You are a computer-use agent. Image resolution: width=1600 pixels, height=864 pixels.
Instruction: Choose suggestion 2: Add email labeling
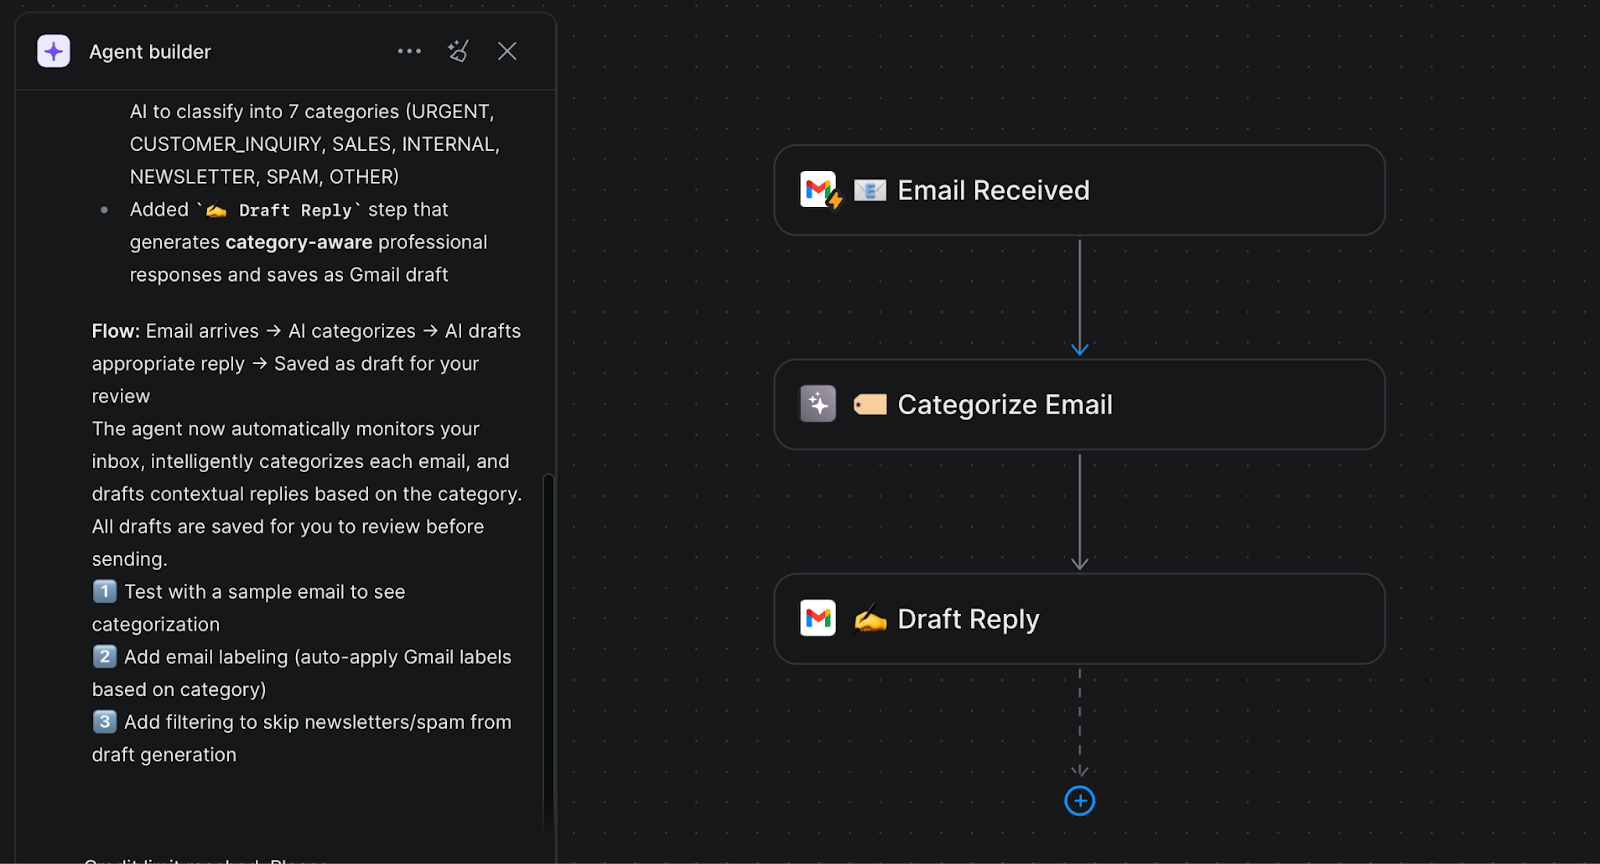tap(316, 657)
